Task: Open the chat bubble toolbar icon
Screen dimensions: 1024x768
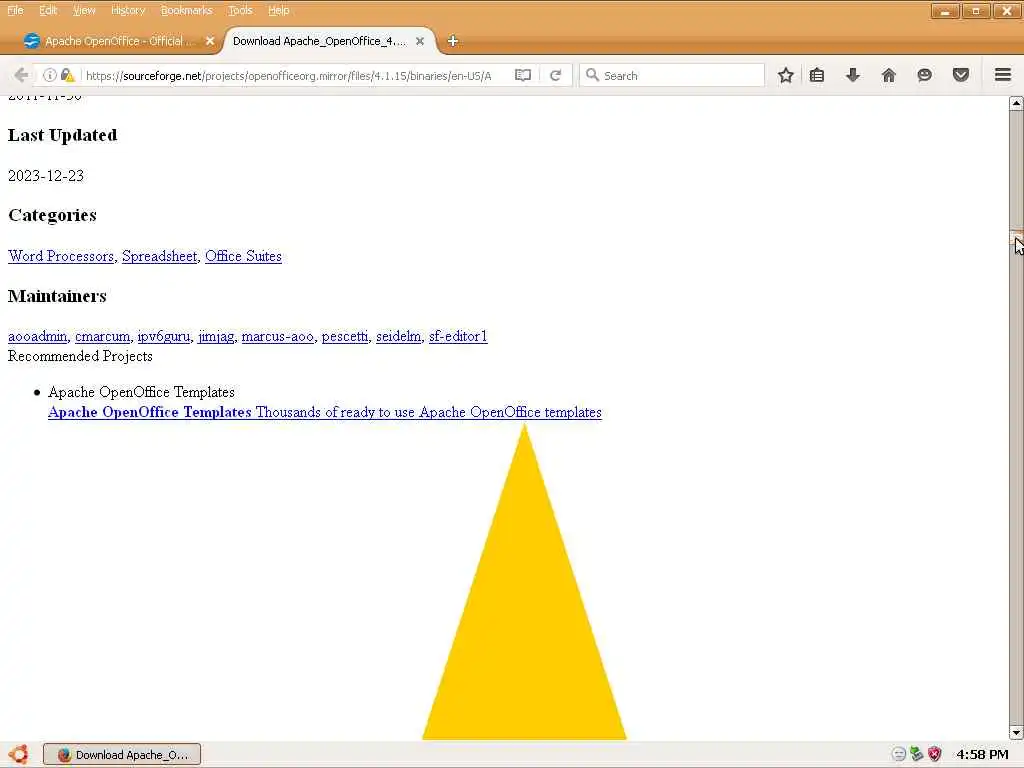Action: click(924, 75)
